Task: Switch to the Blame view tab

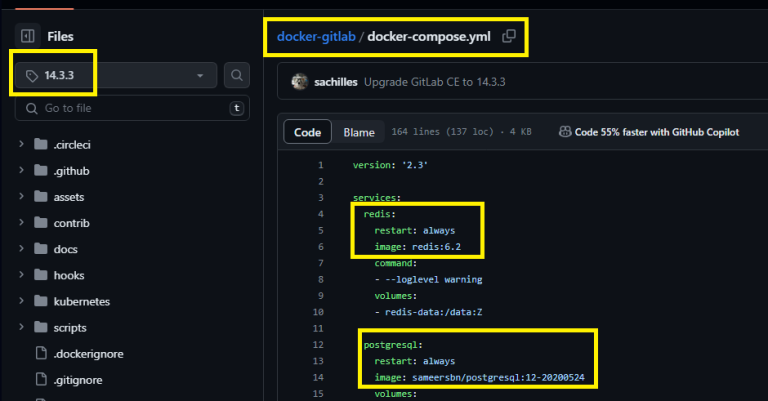Action: click(x=359, y=132)
